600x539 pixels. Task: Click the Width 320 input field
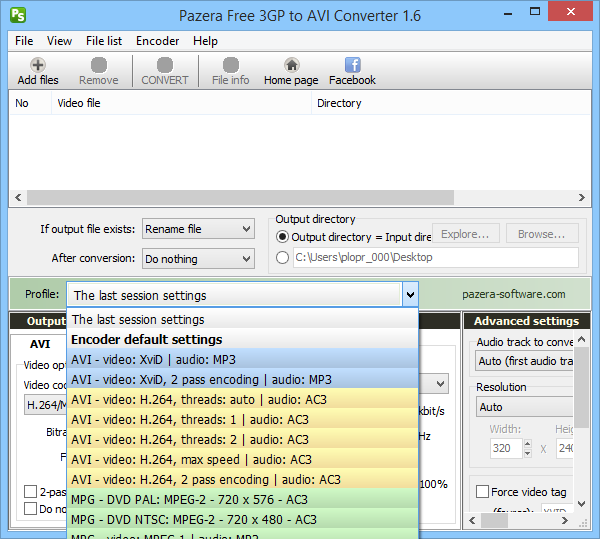point(506,448)
